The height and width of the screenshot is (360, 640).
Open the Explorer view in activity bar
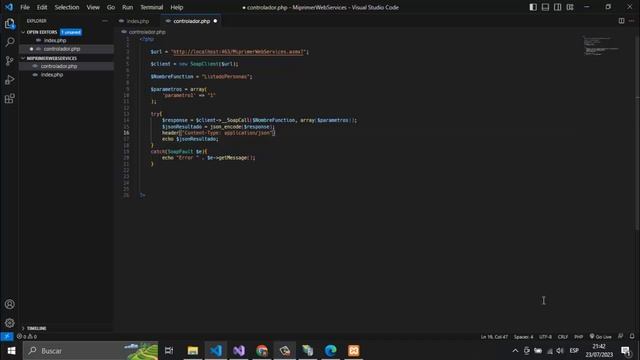coord(9,24)
